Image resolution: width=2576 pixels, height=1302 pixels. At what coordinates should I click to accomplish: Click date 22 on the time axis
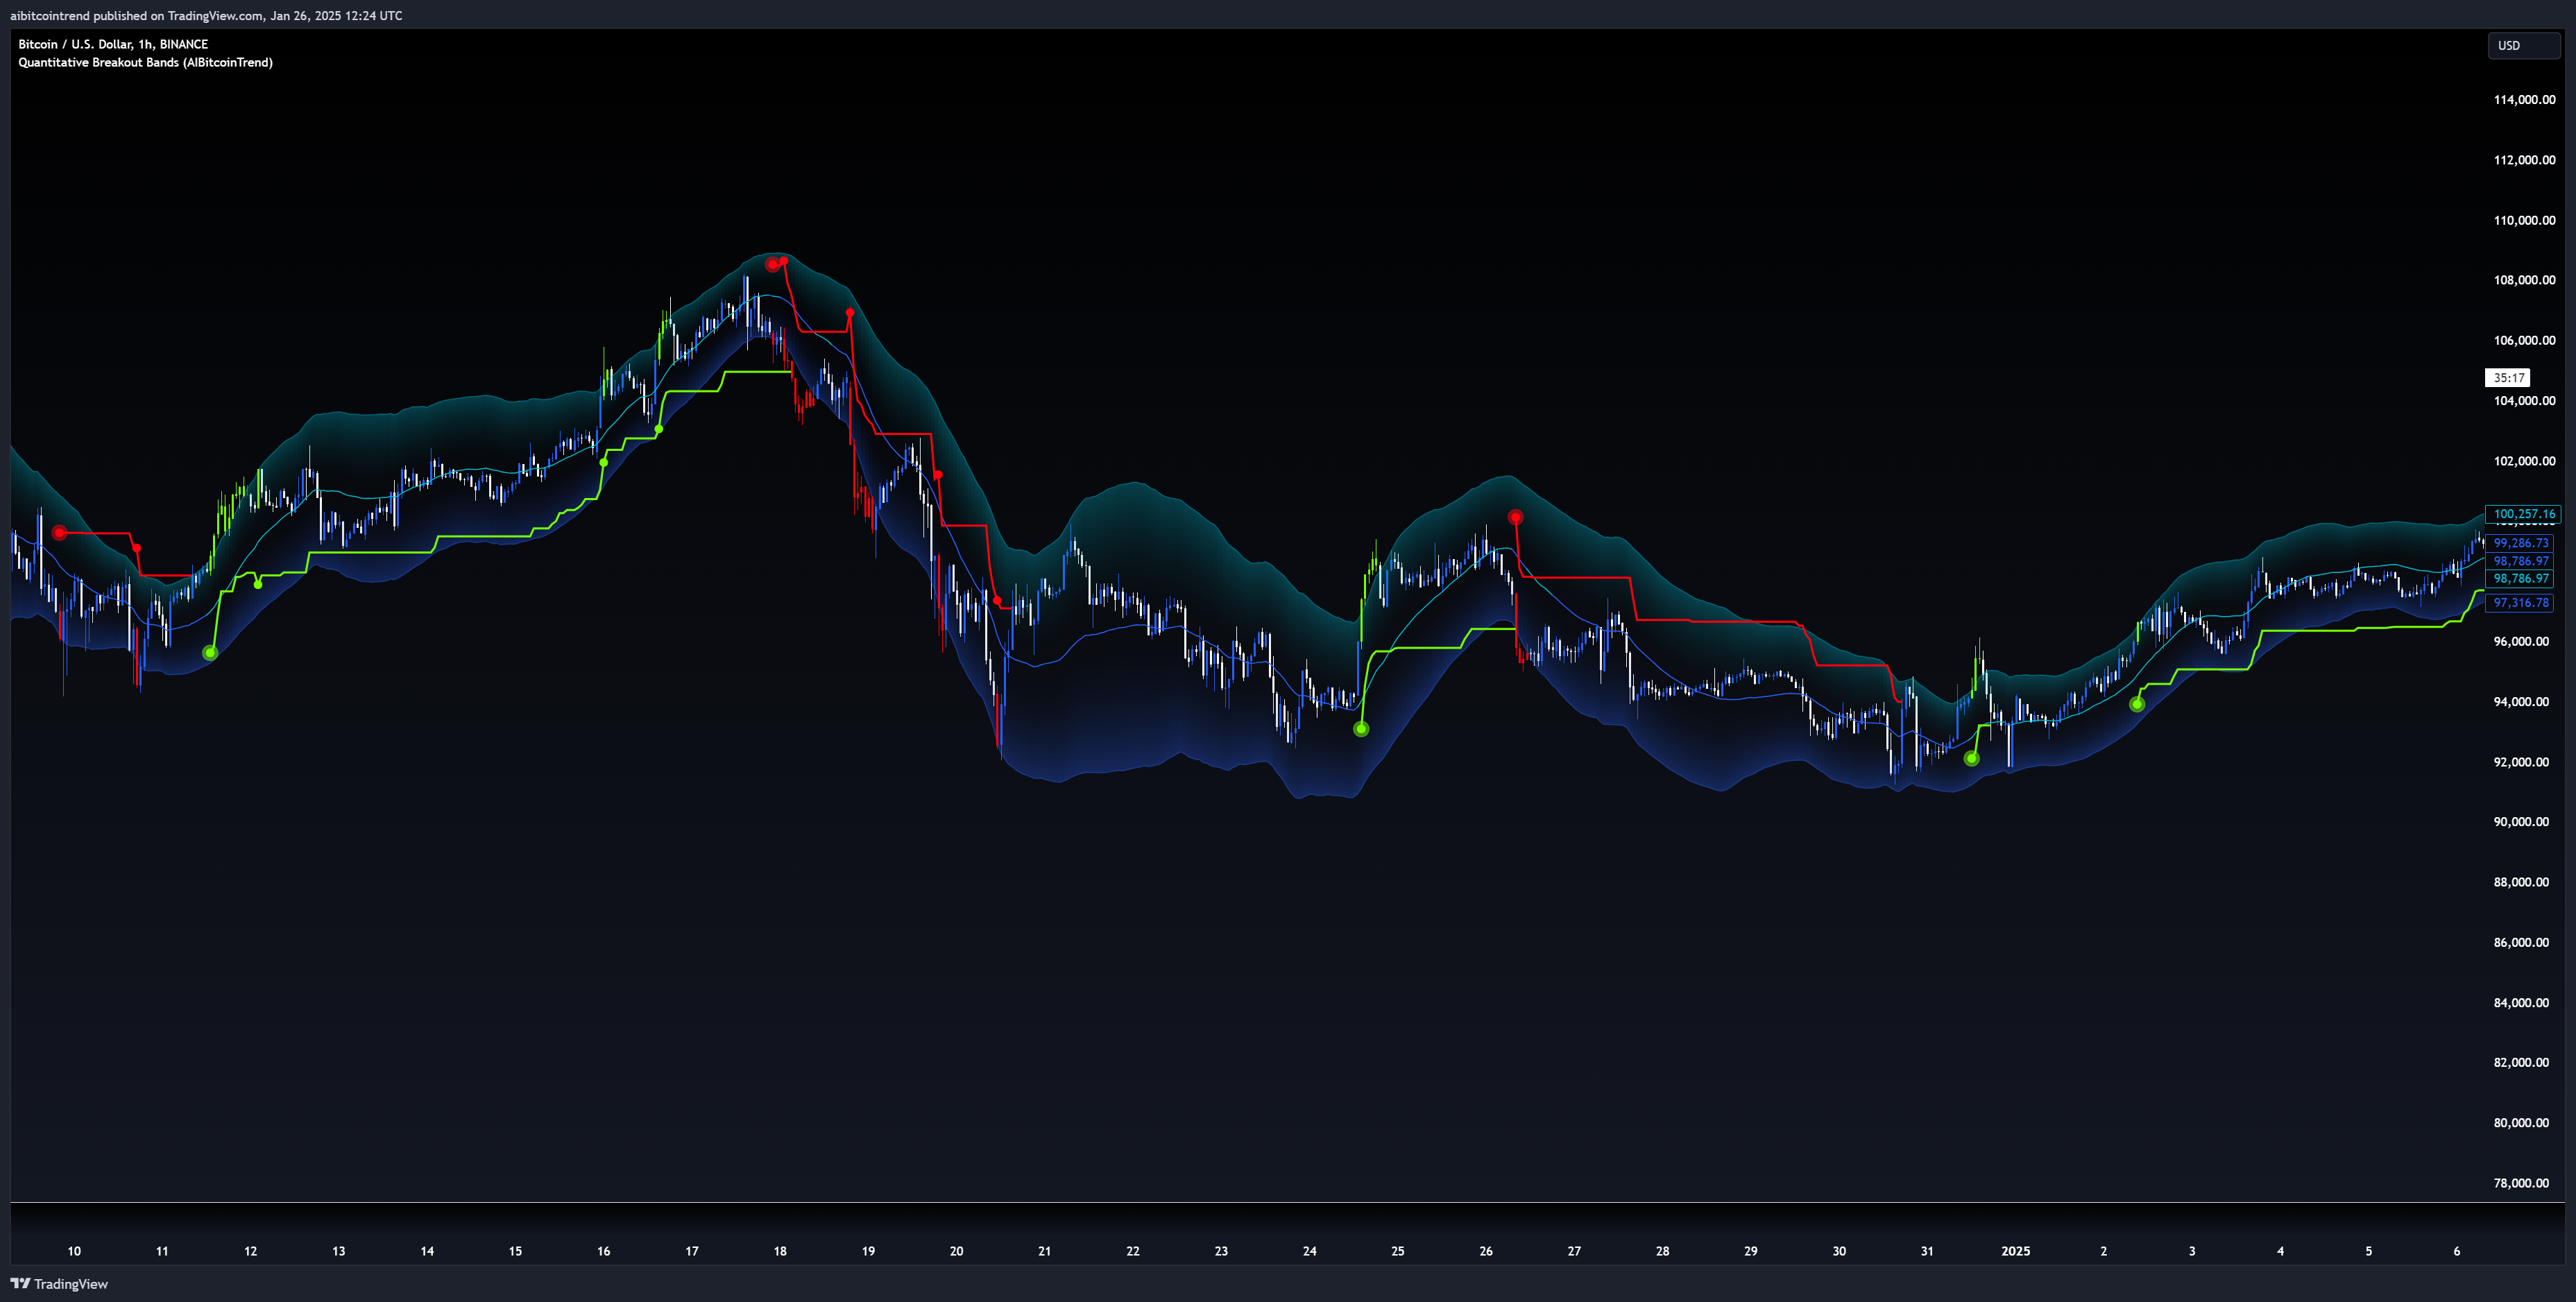click(x=1133, y=1251)
